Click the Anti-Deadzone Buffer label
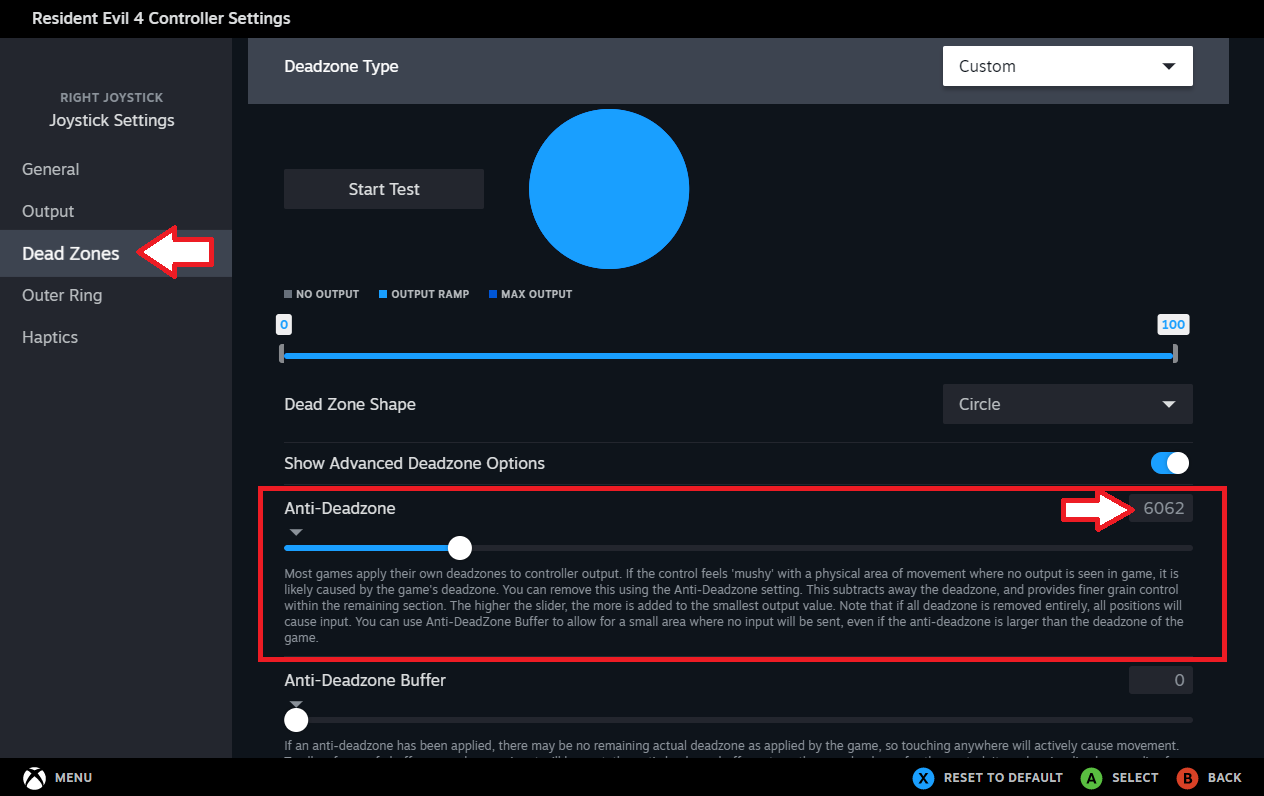1264x796 pixels. (365, 680)
